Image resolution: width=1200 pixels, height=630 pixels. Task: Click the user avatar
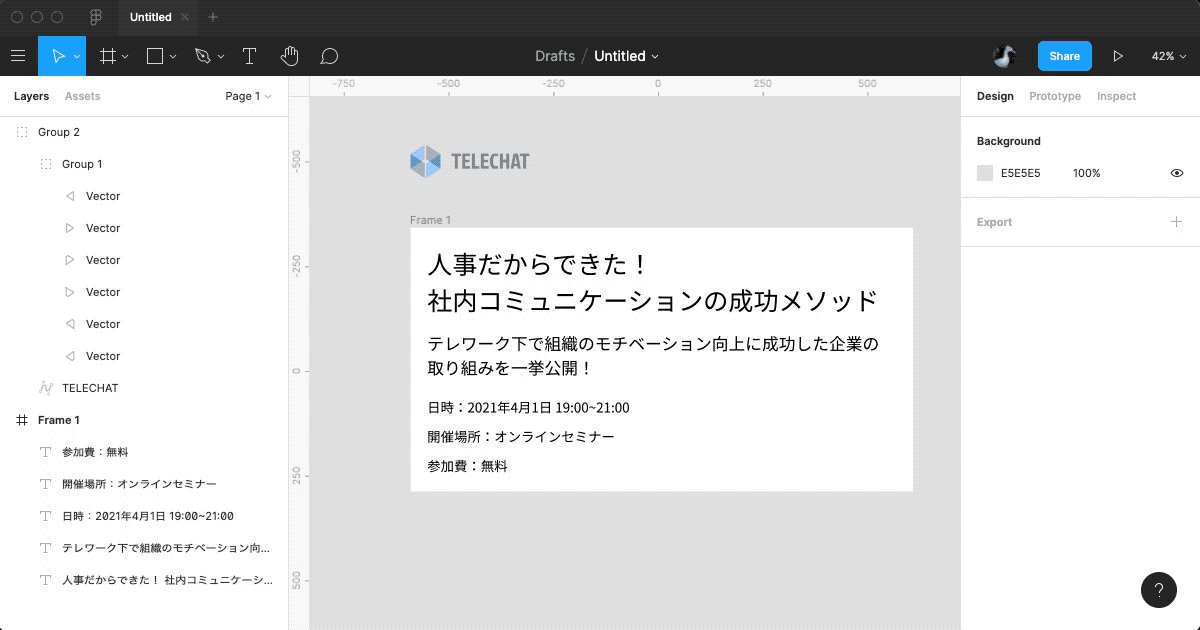[1005, 56]
